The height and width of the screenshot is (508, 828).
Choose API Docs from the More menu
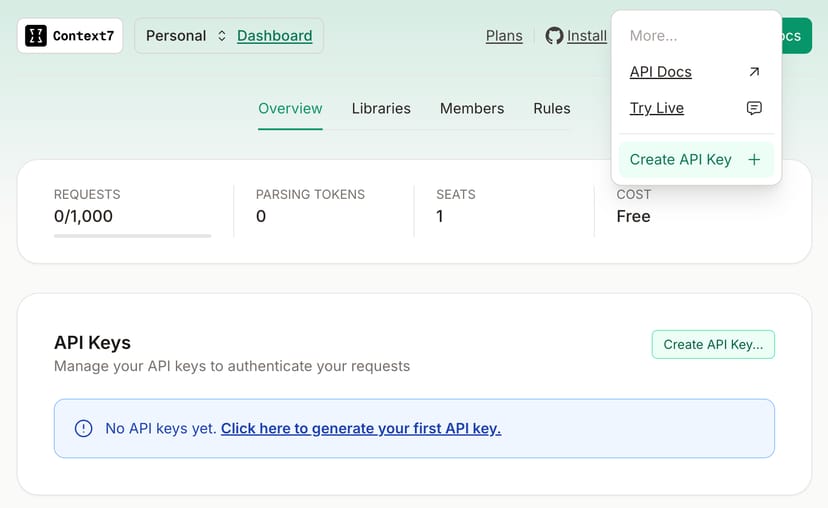click(x=661, y=72)
